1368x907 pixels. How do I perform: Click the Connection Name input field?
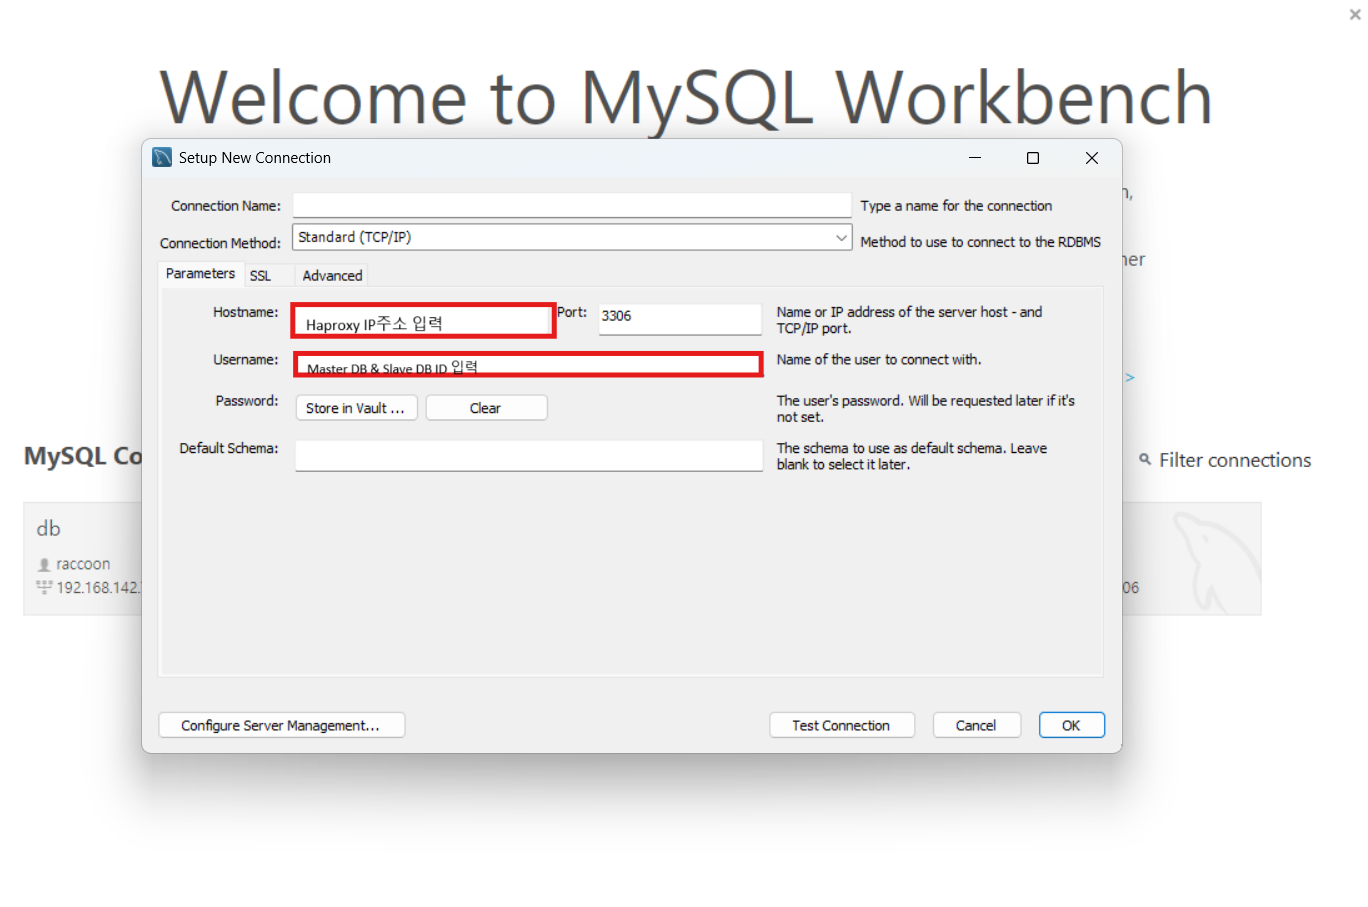coord(571,205)
